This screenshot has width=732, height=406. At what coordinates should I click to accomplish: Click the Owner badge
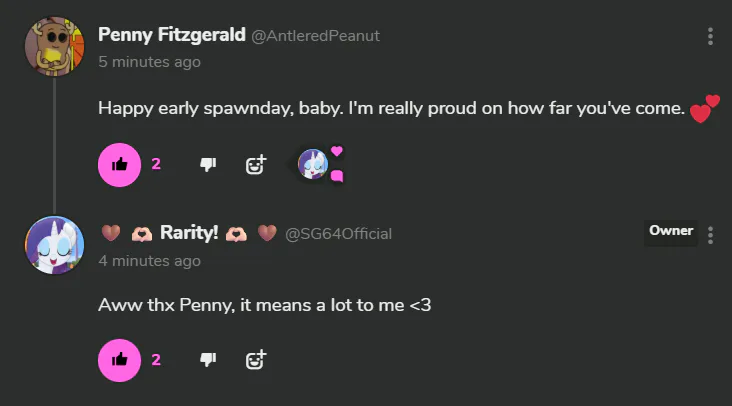[671, 231]
